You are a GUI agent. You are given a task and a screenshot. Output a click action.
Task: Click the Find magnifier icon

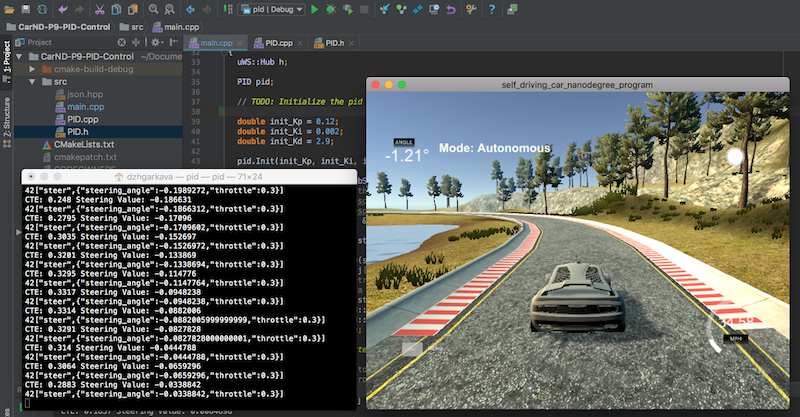click(153, 9)
